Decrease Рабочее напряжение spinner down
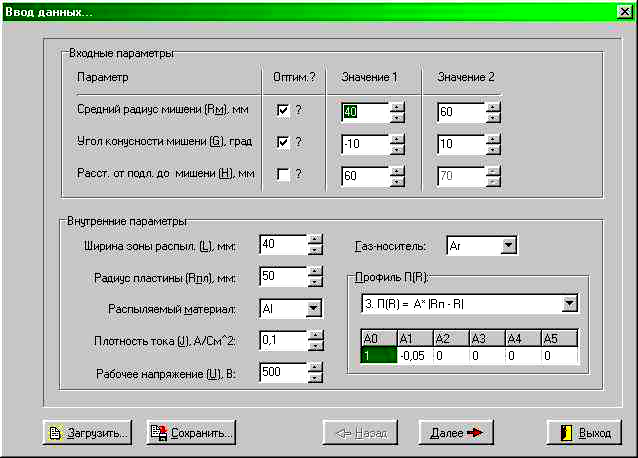The width and height of the screenshot is (638, 458). 315,378
